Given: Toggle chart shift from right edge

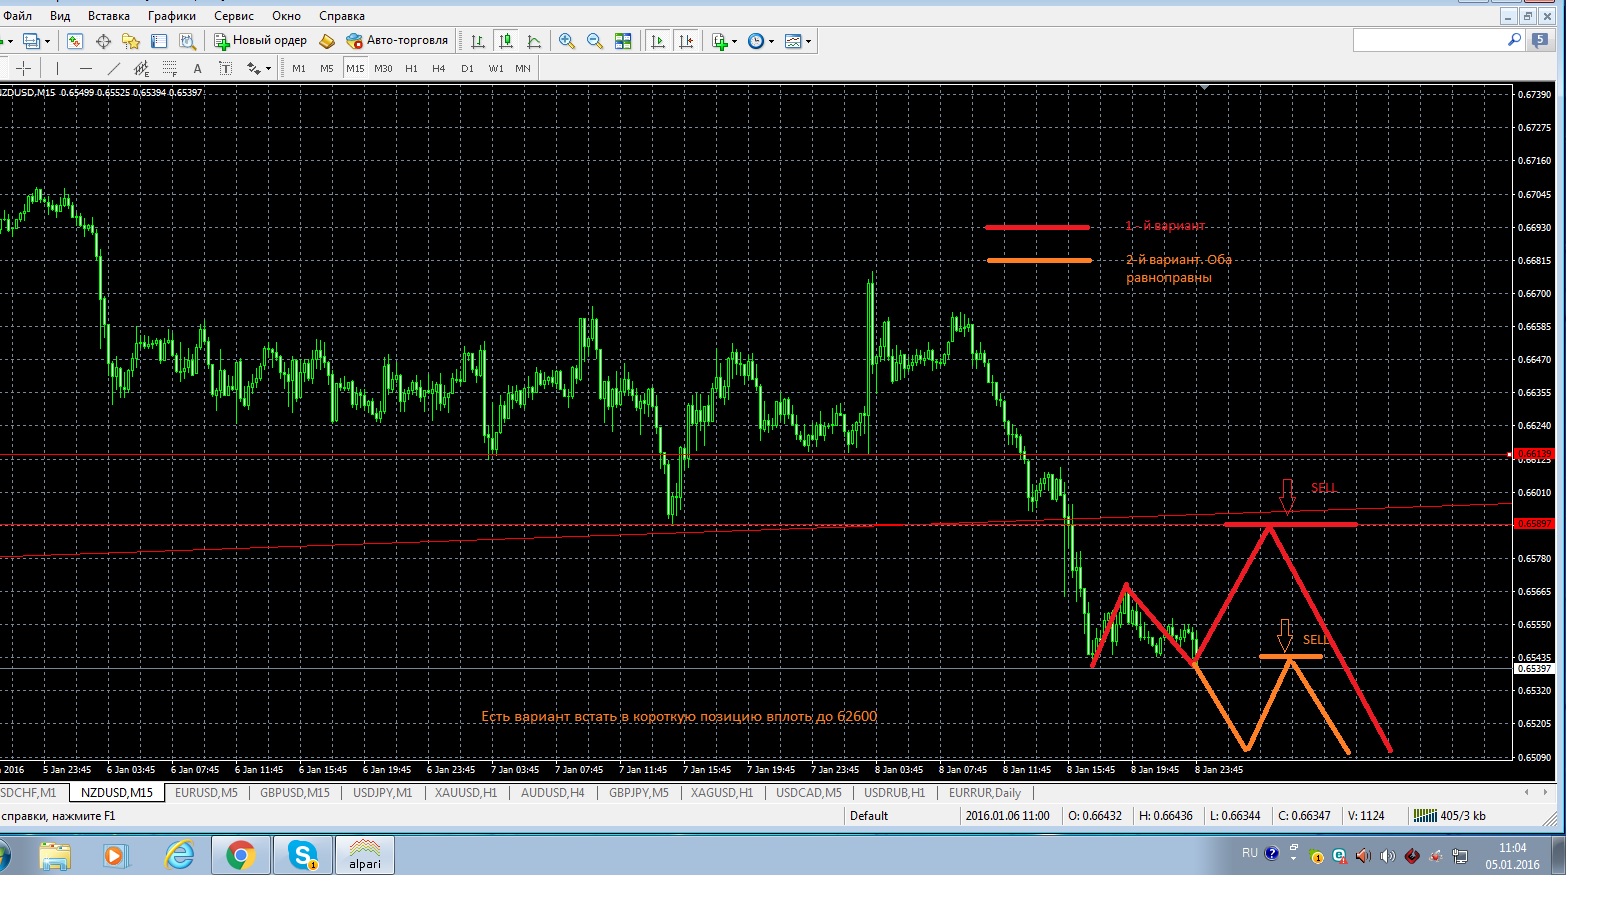Looking at the screenshot, I should pyautogui.click(x=686, y=41).
